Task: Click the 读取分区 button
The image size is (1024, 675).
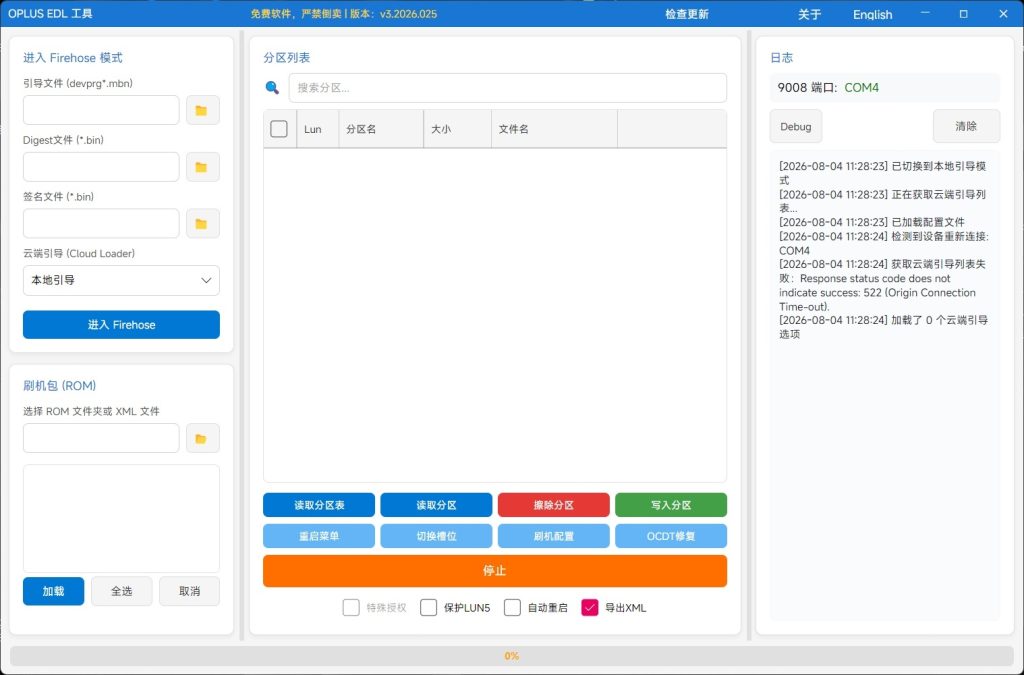Action: click(436, 505)
